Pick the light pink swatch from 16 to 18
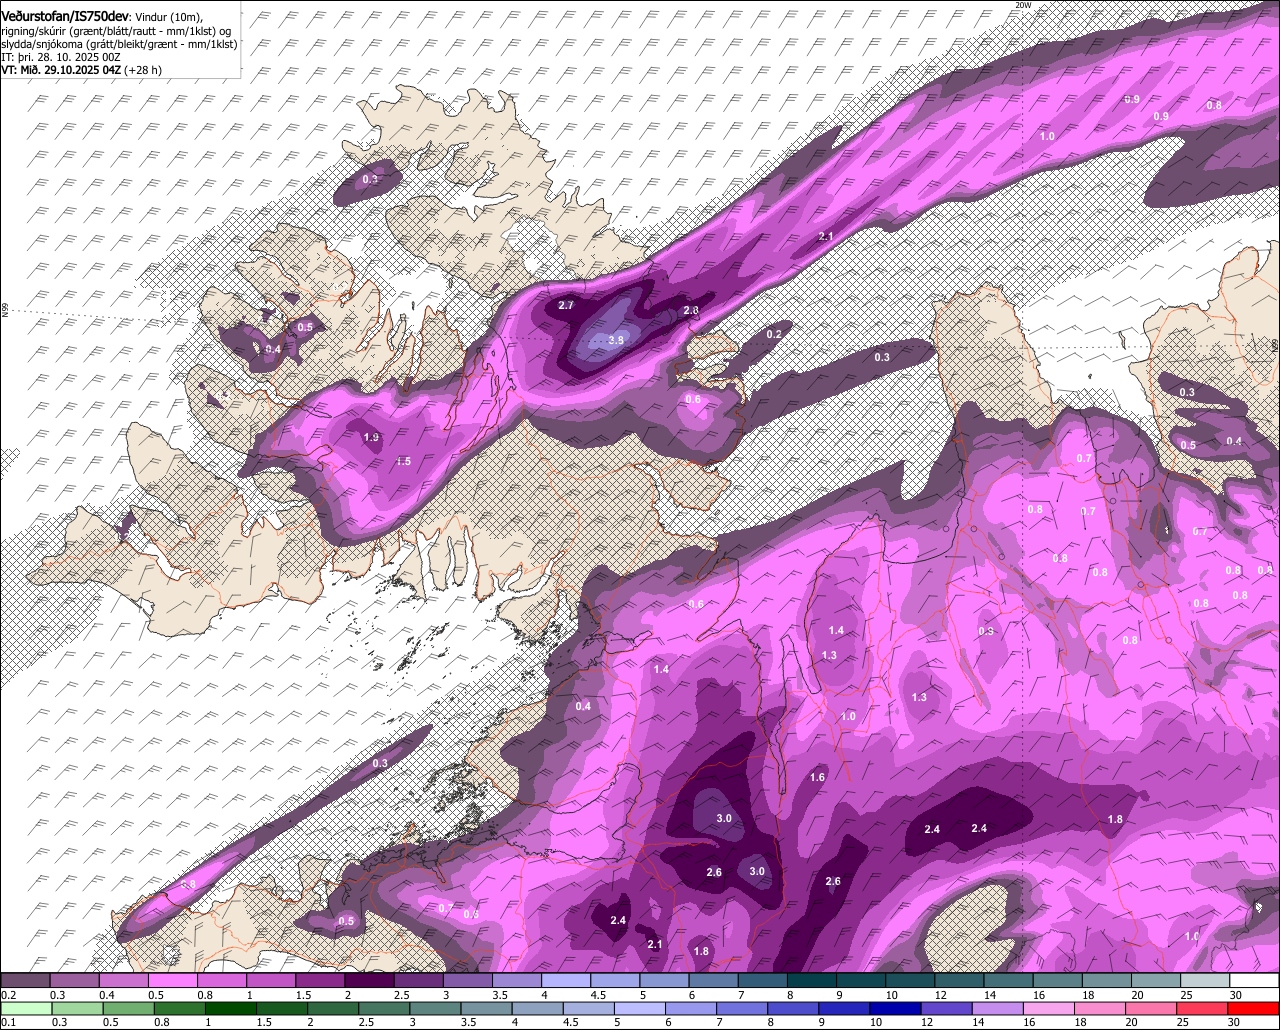1280x1030 pixels. click(1051, 1009)
